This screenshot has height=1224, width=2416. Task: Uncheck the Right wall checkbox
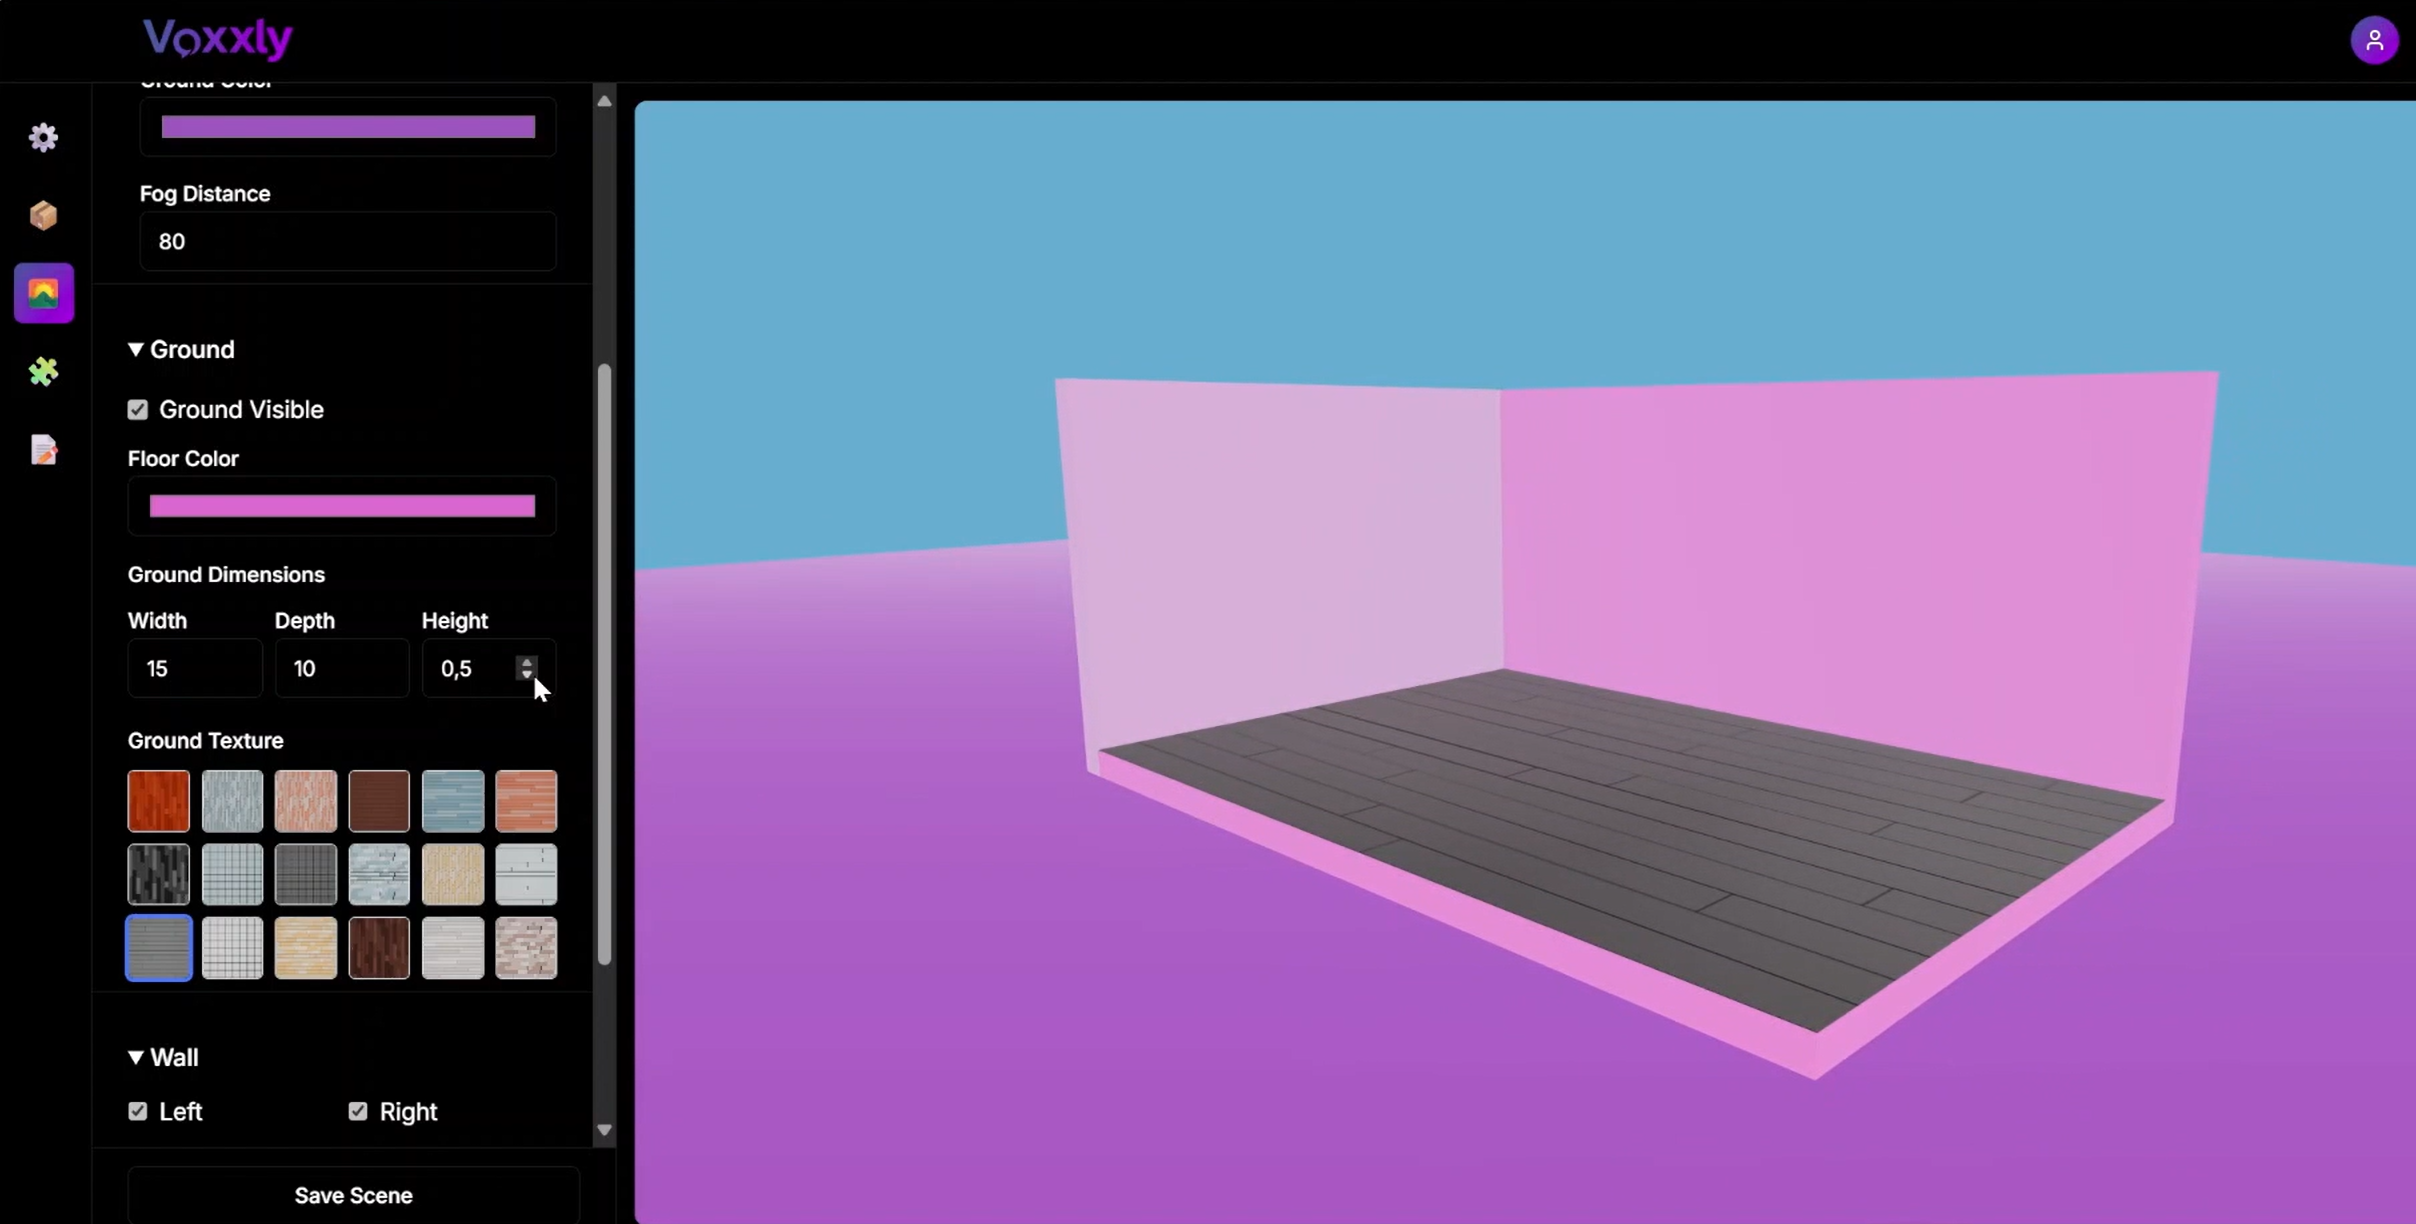pos(358,1111)
